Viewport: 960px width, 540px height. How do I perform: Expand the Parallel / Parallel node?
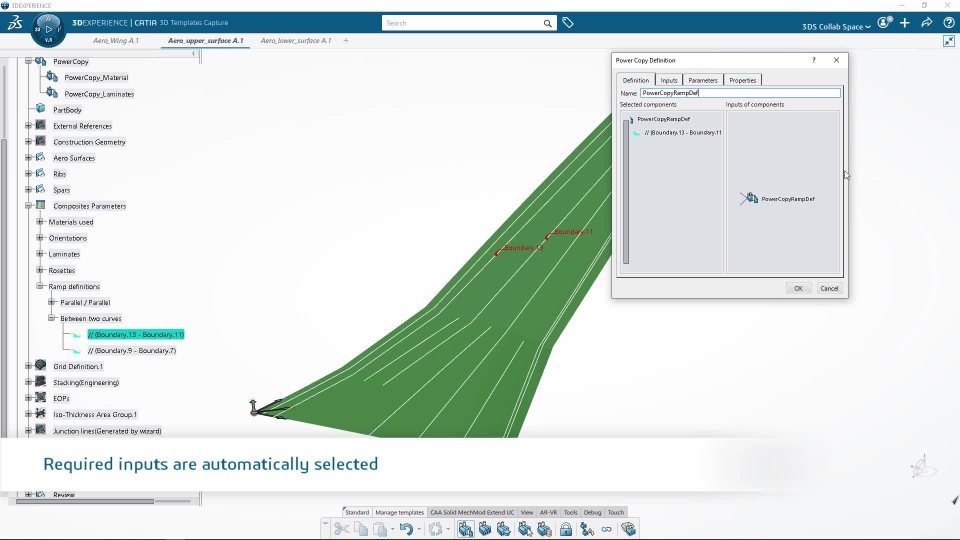tap(51, 302)
